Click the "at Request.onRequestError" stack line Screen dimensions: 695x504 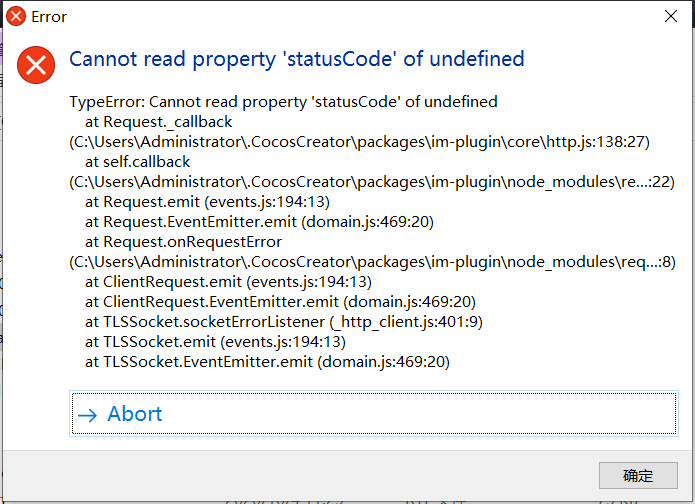tap(183, 242)
